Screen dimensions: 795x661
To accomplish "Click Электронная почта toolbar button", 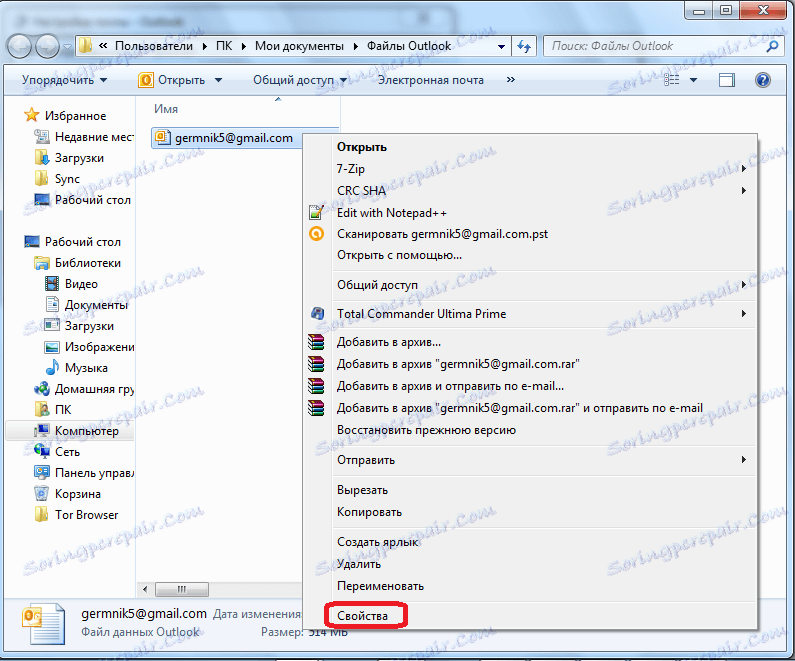I will [431, 80].
